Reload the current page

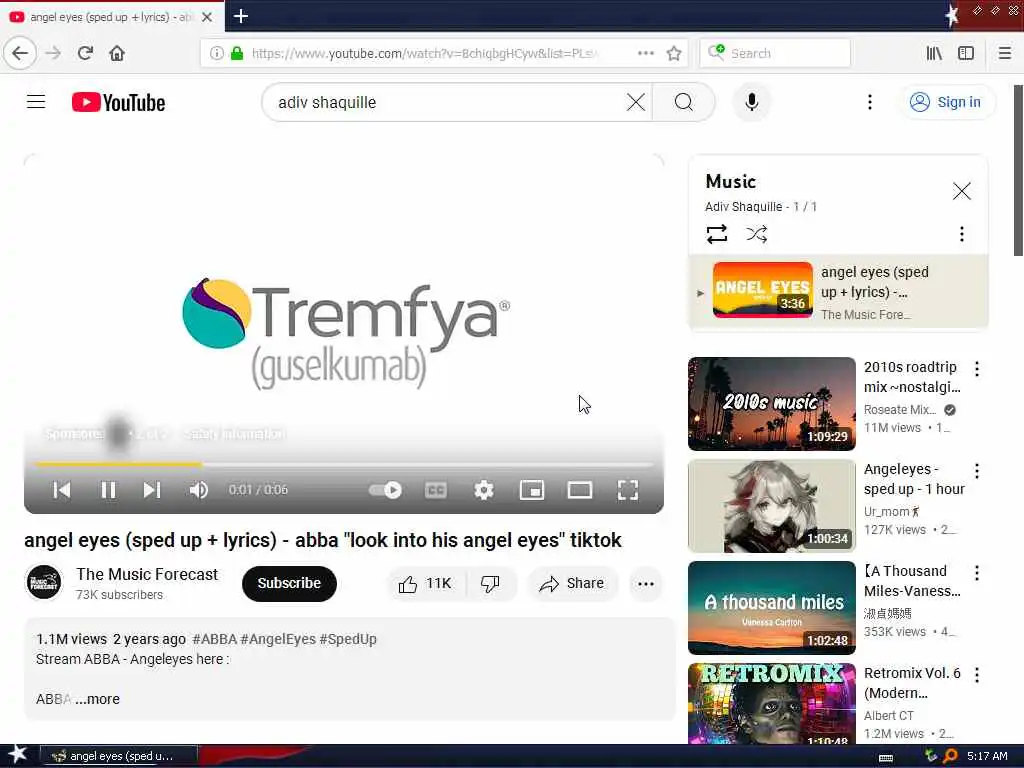pyautogui.click(x=85, y=53)
